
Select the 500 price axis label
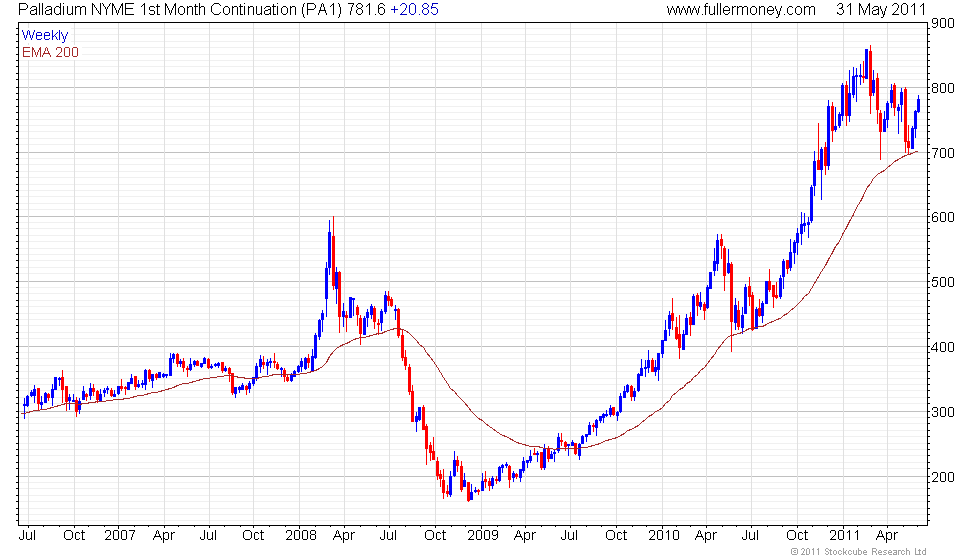[942, 282]
